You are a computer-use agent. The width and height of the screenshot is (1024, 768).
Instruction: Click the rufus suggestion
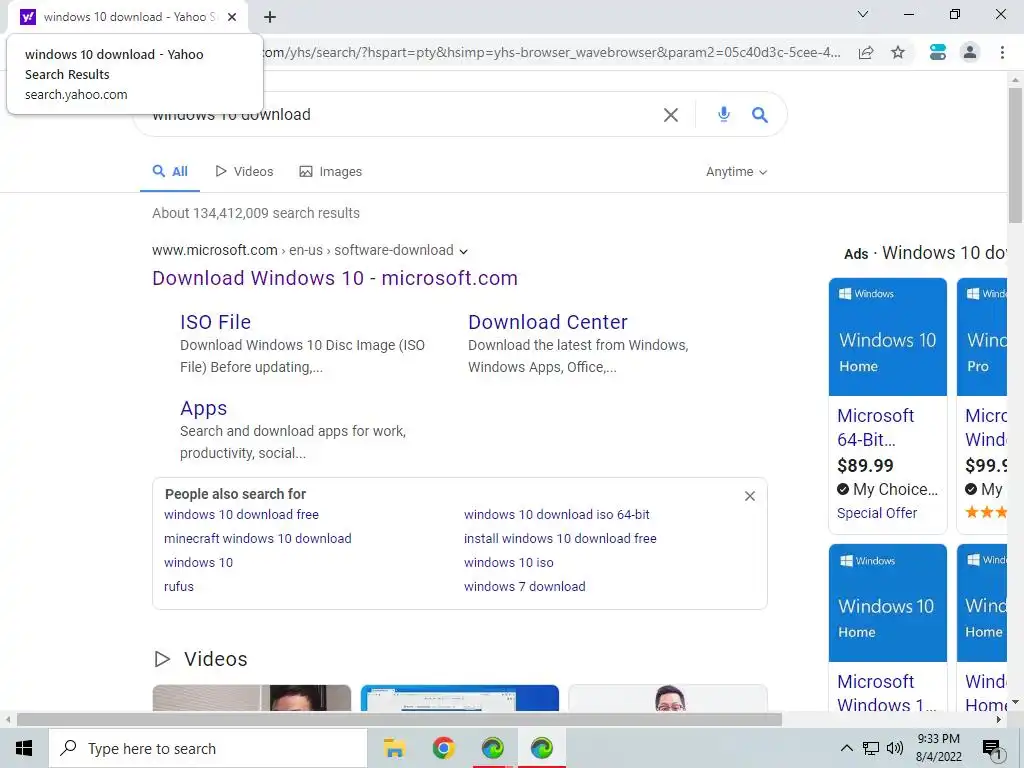[179, 586]
